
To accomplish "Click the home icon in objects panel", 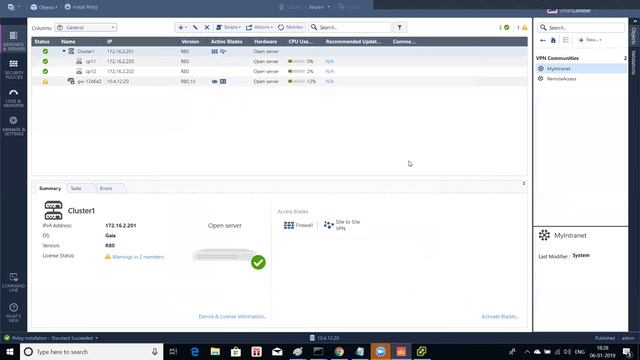I will [x=553, y=40].
